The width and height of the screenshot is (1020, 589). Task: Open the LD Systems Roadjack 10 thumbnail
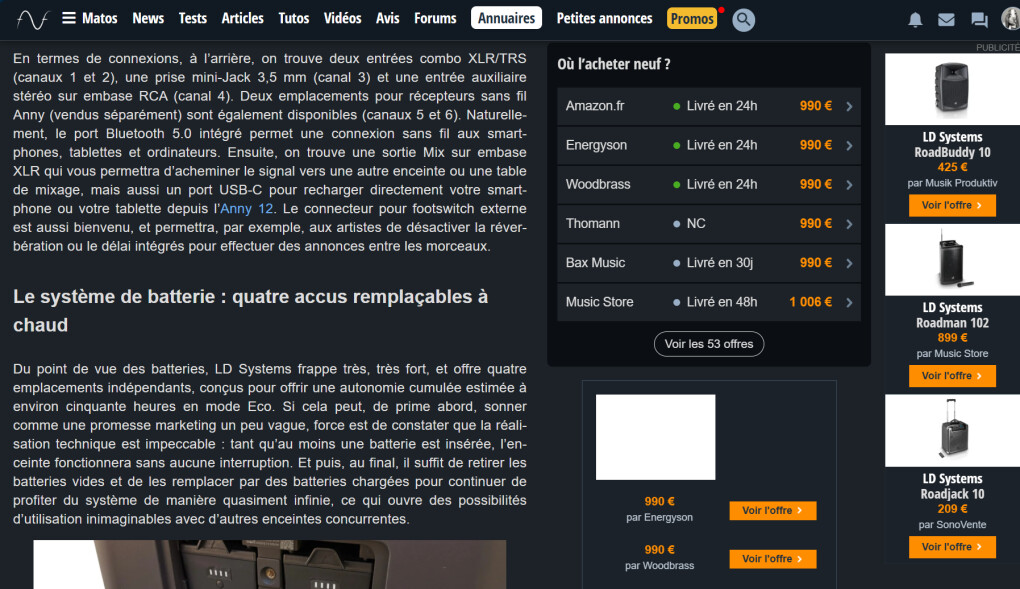[952, 430]
